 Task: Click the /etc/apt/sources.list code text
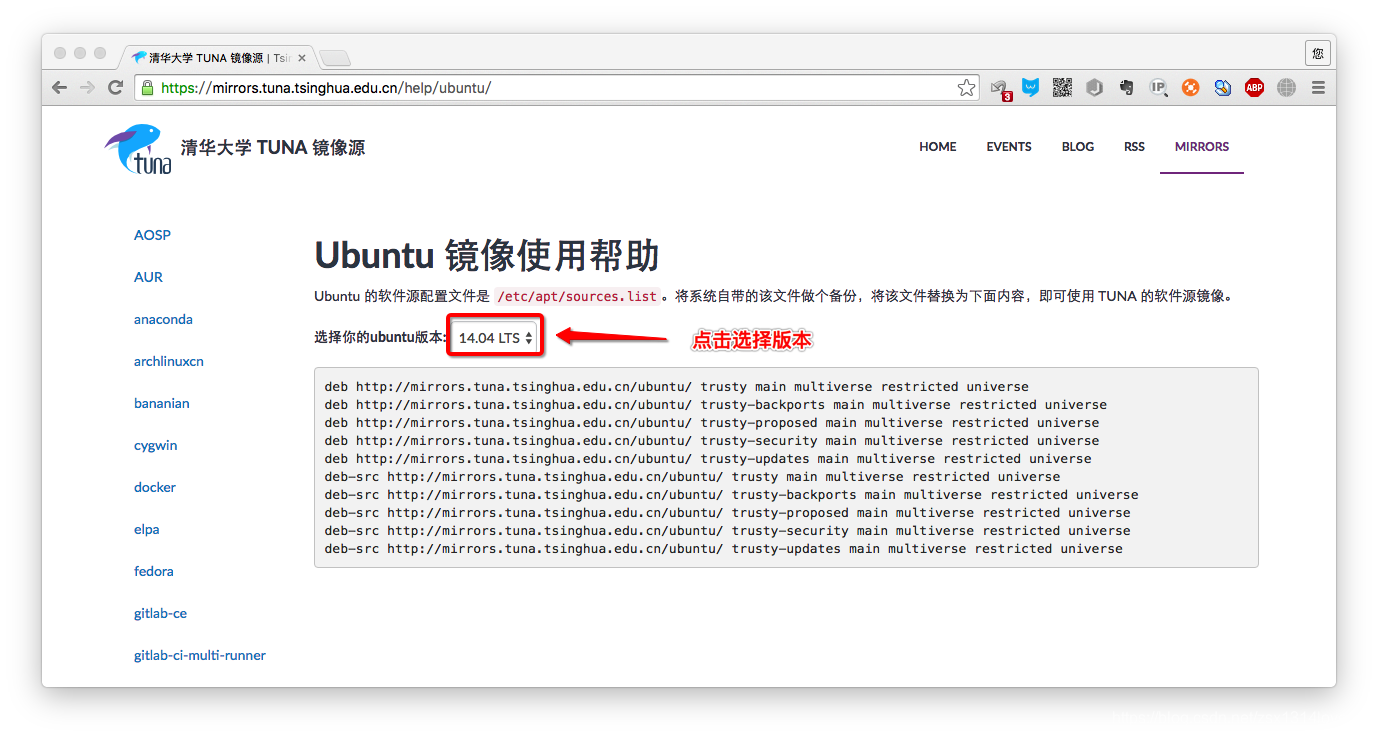pos(577,296)
